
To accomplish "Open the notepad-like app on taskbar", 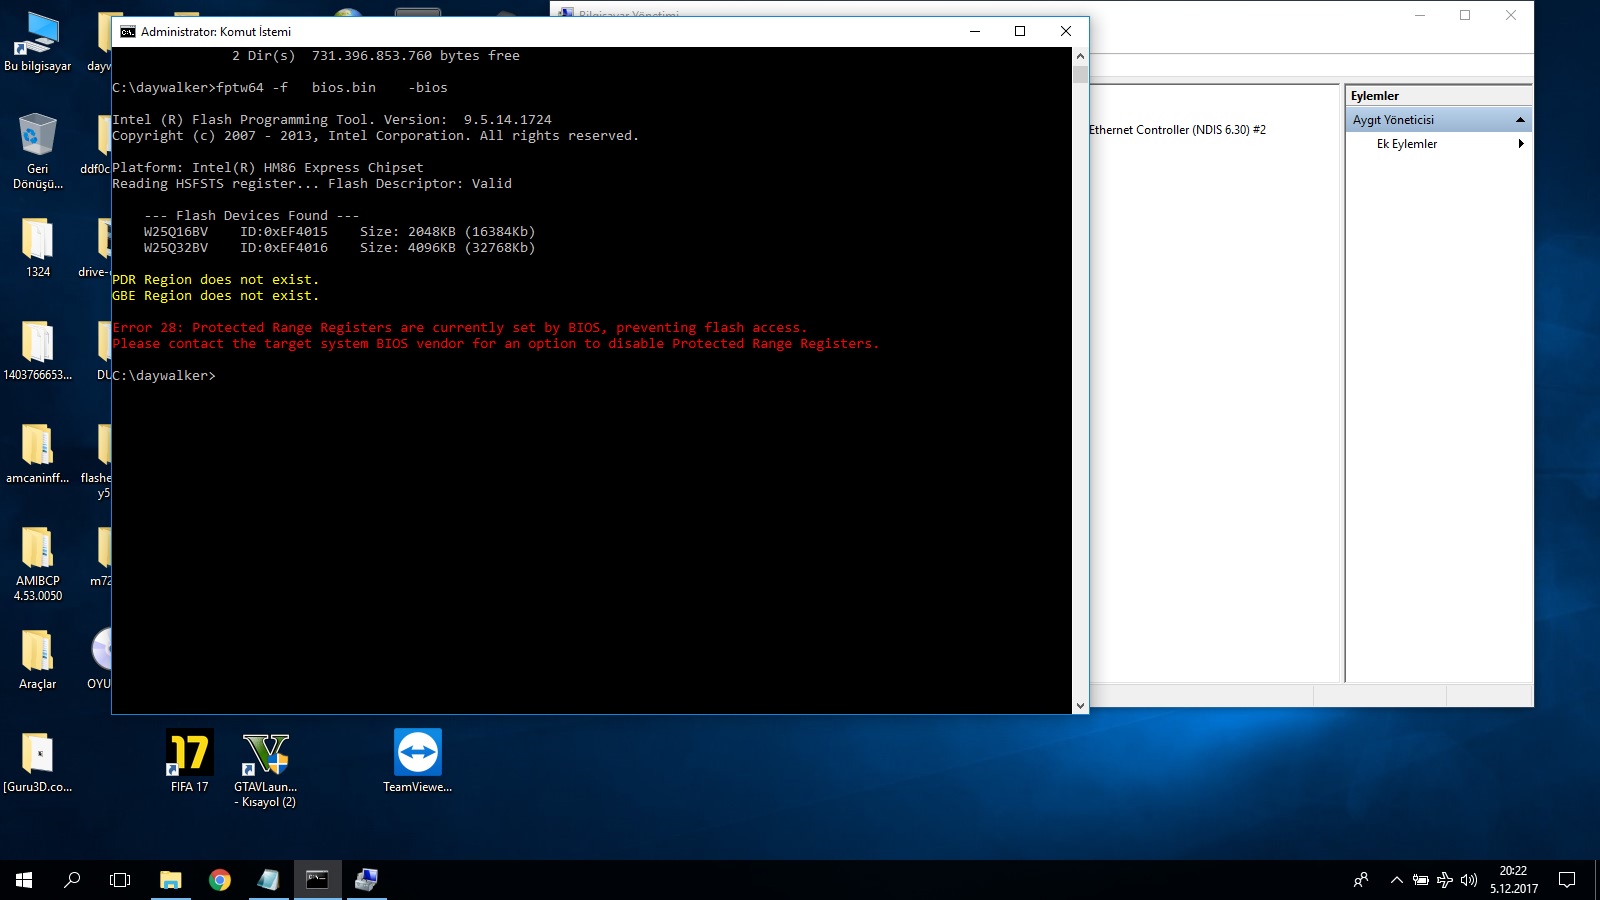I will (x=269, y=880).
